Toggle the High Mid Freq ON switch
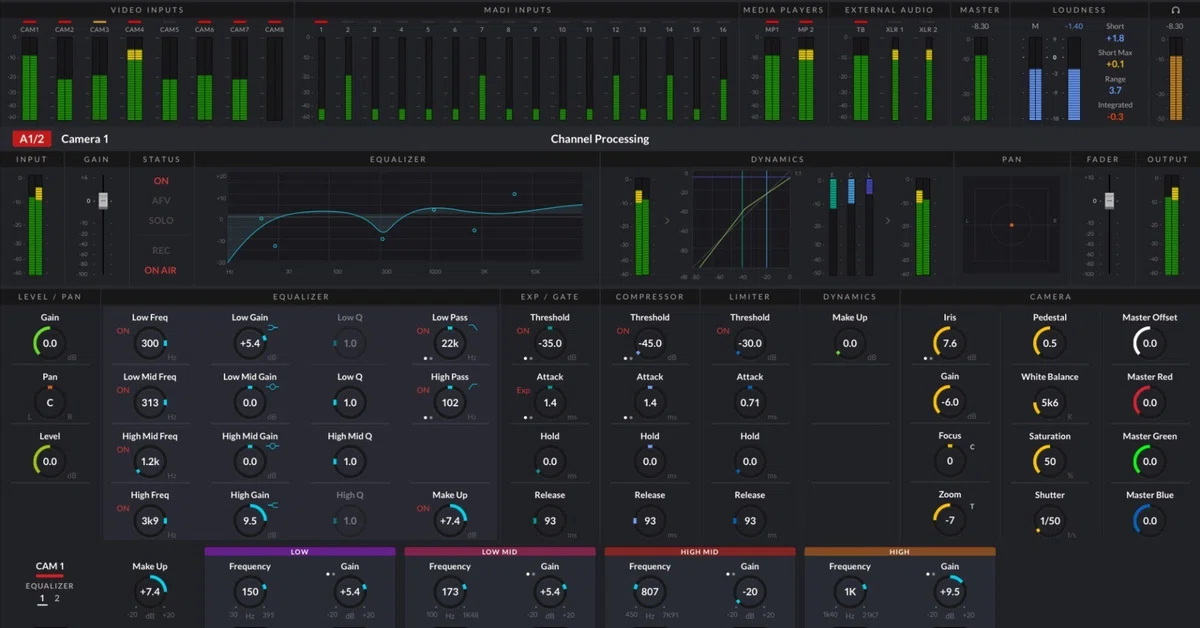 coord(123,449)
